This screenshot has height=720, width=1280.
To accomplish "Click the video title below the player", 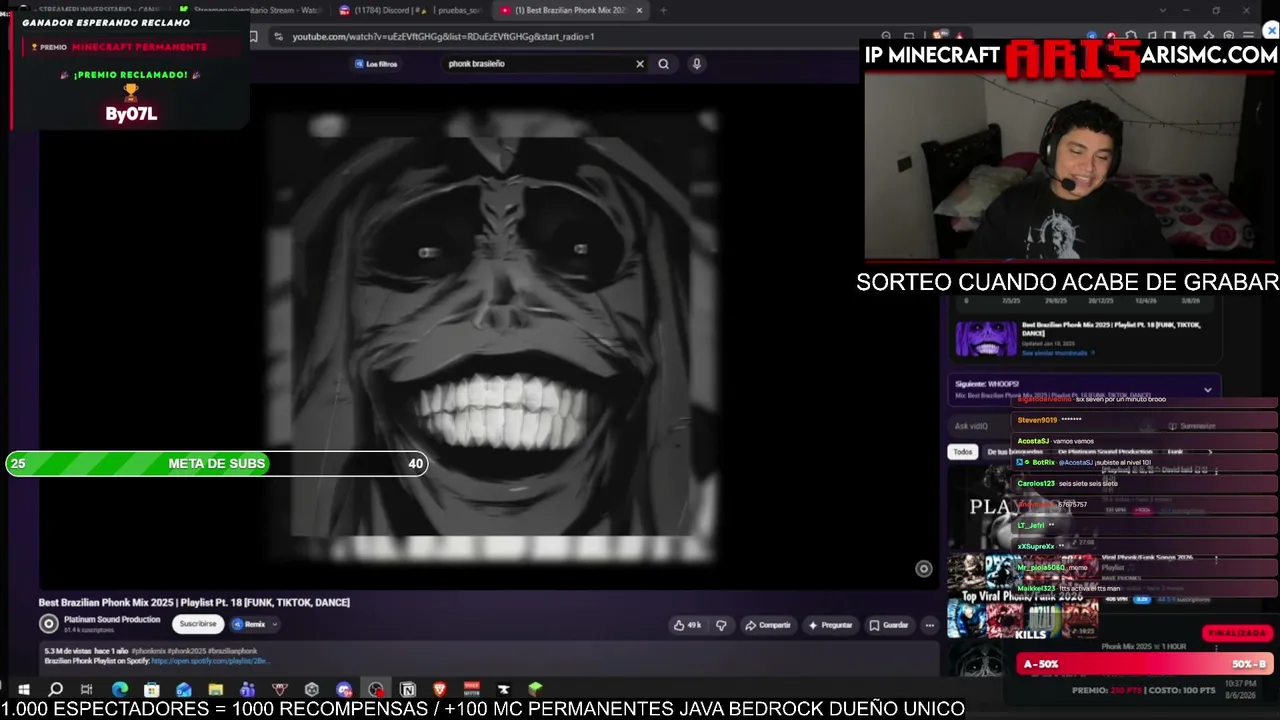I will point(194,602).
